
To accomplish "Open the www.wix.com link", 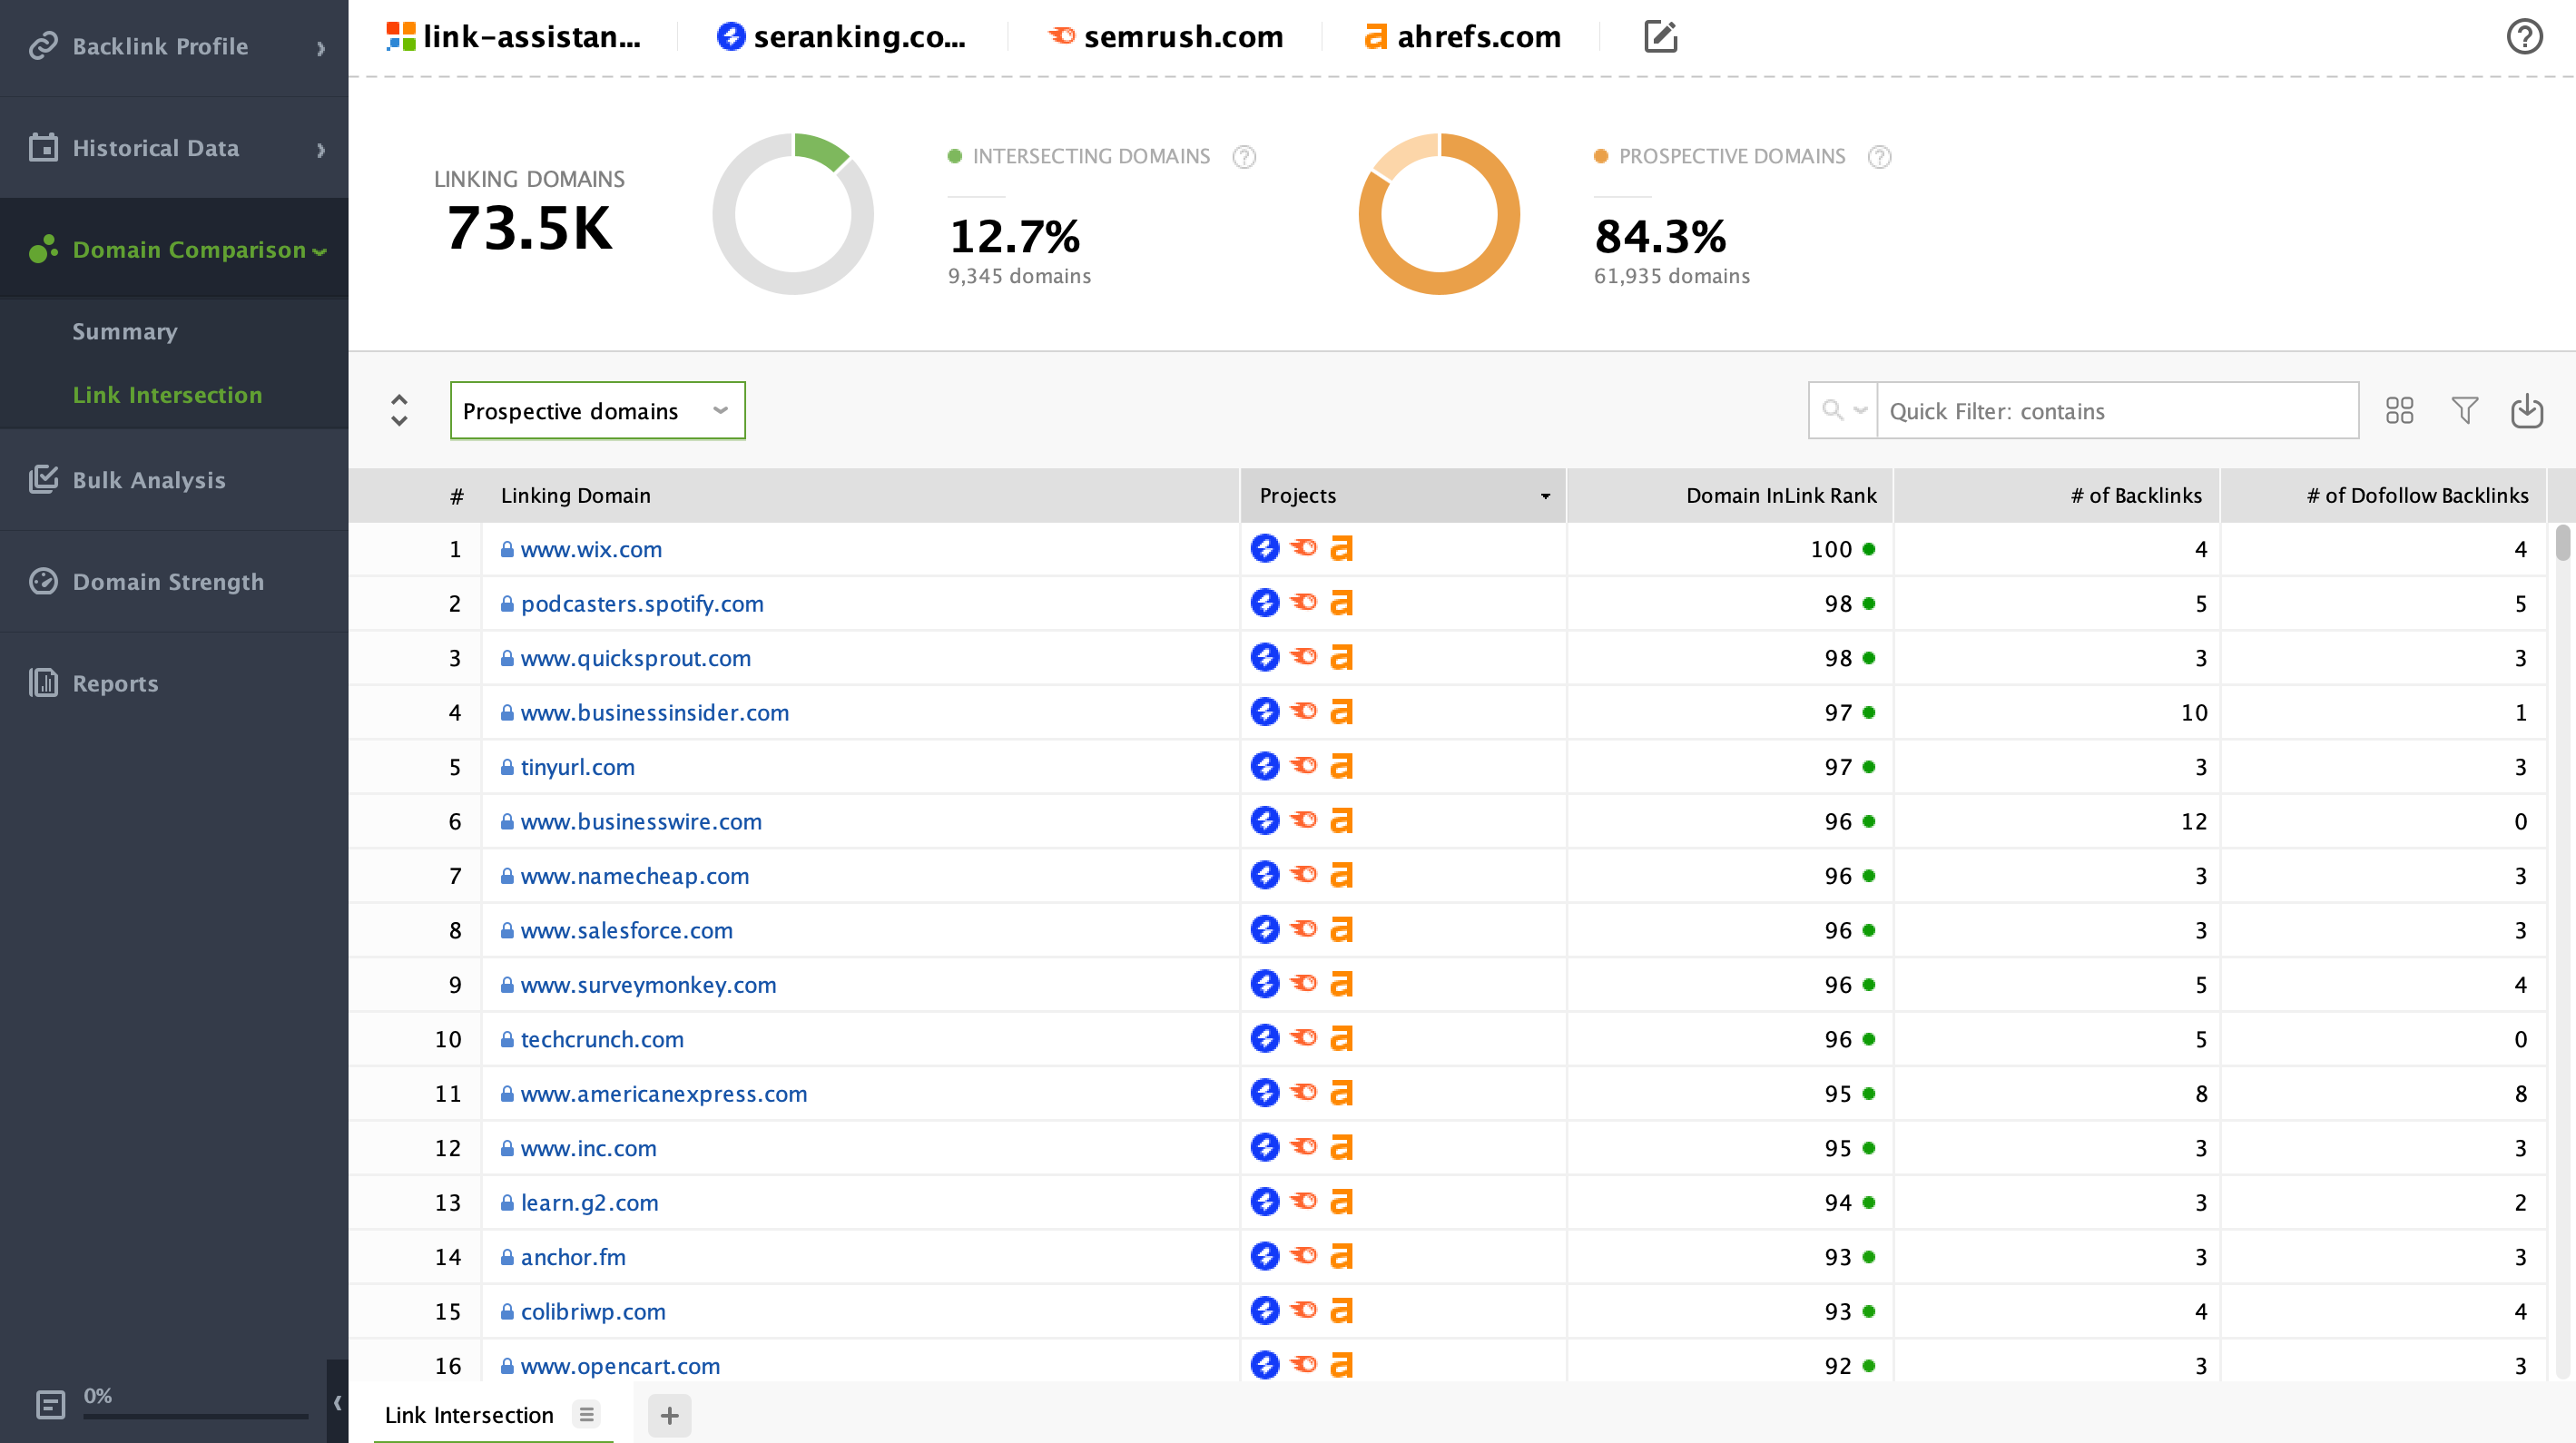I will 591,549.
